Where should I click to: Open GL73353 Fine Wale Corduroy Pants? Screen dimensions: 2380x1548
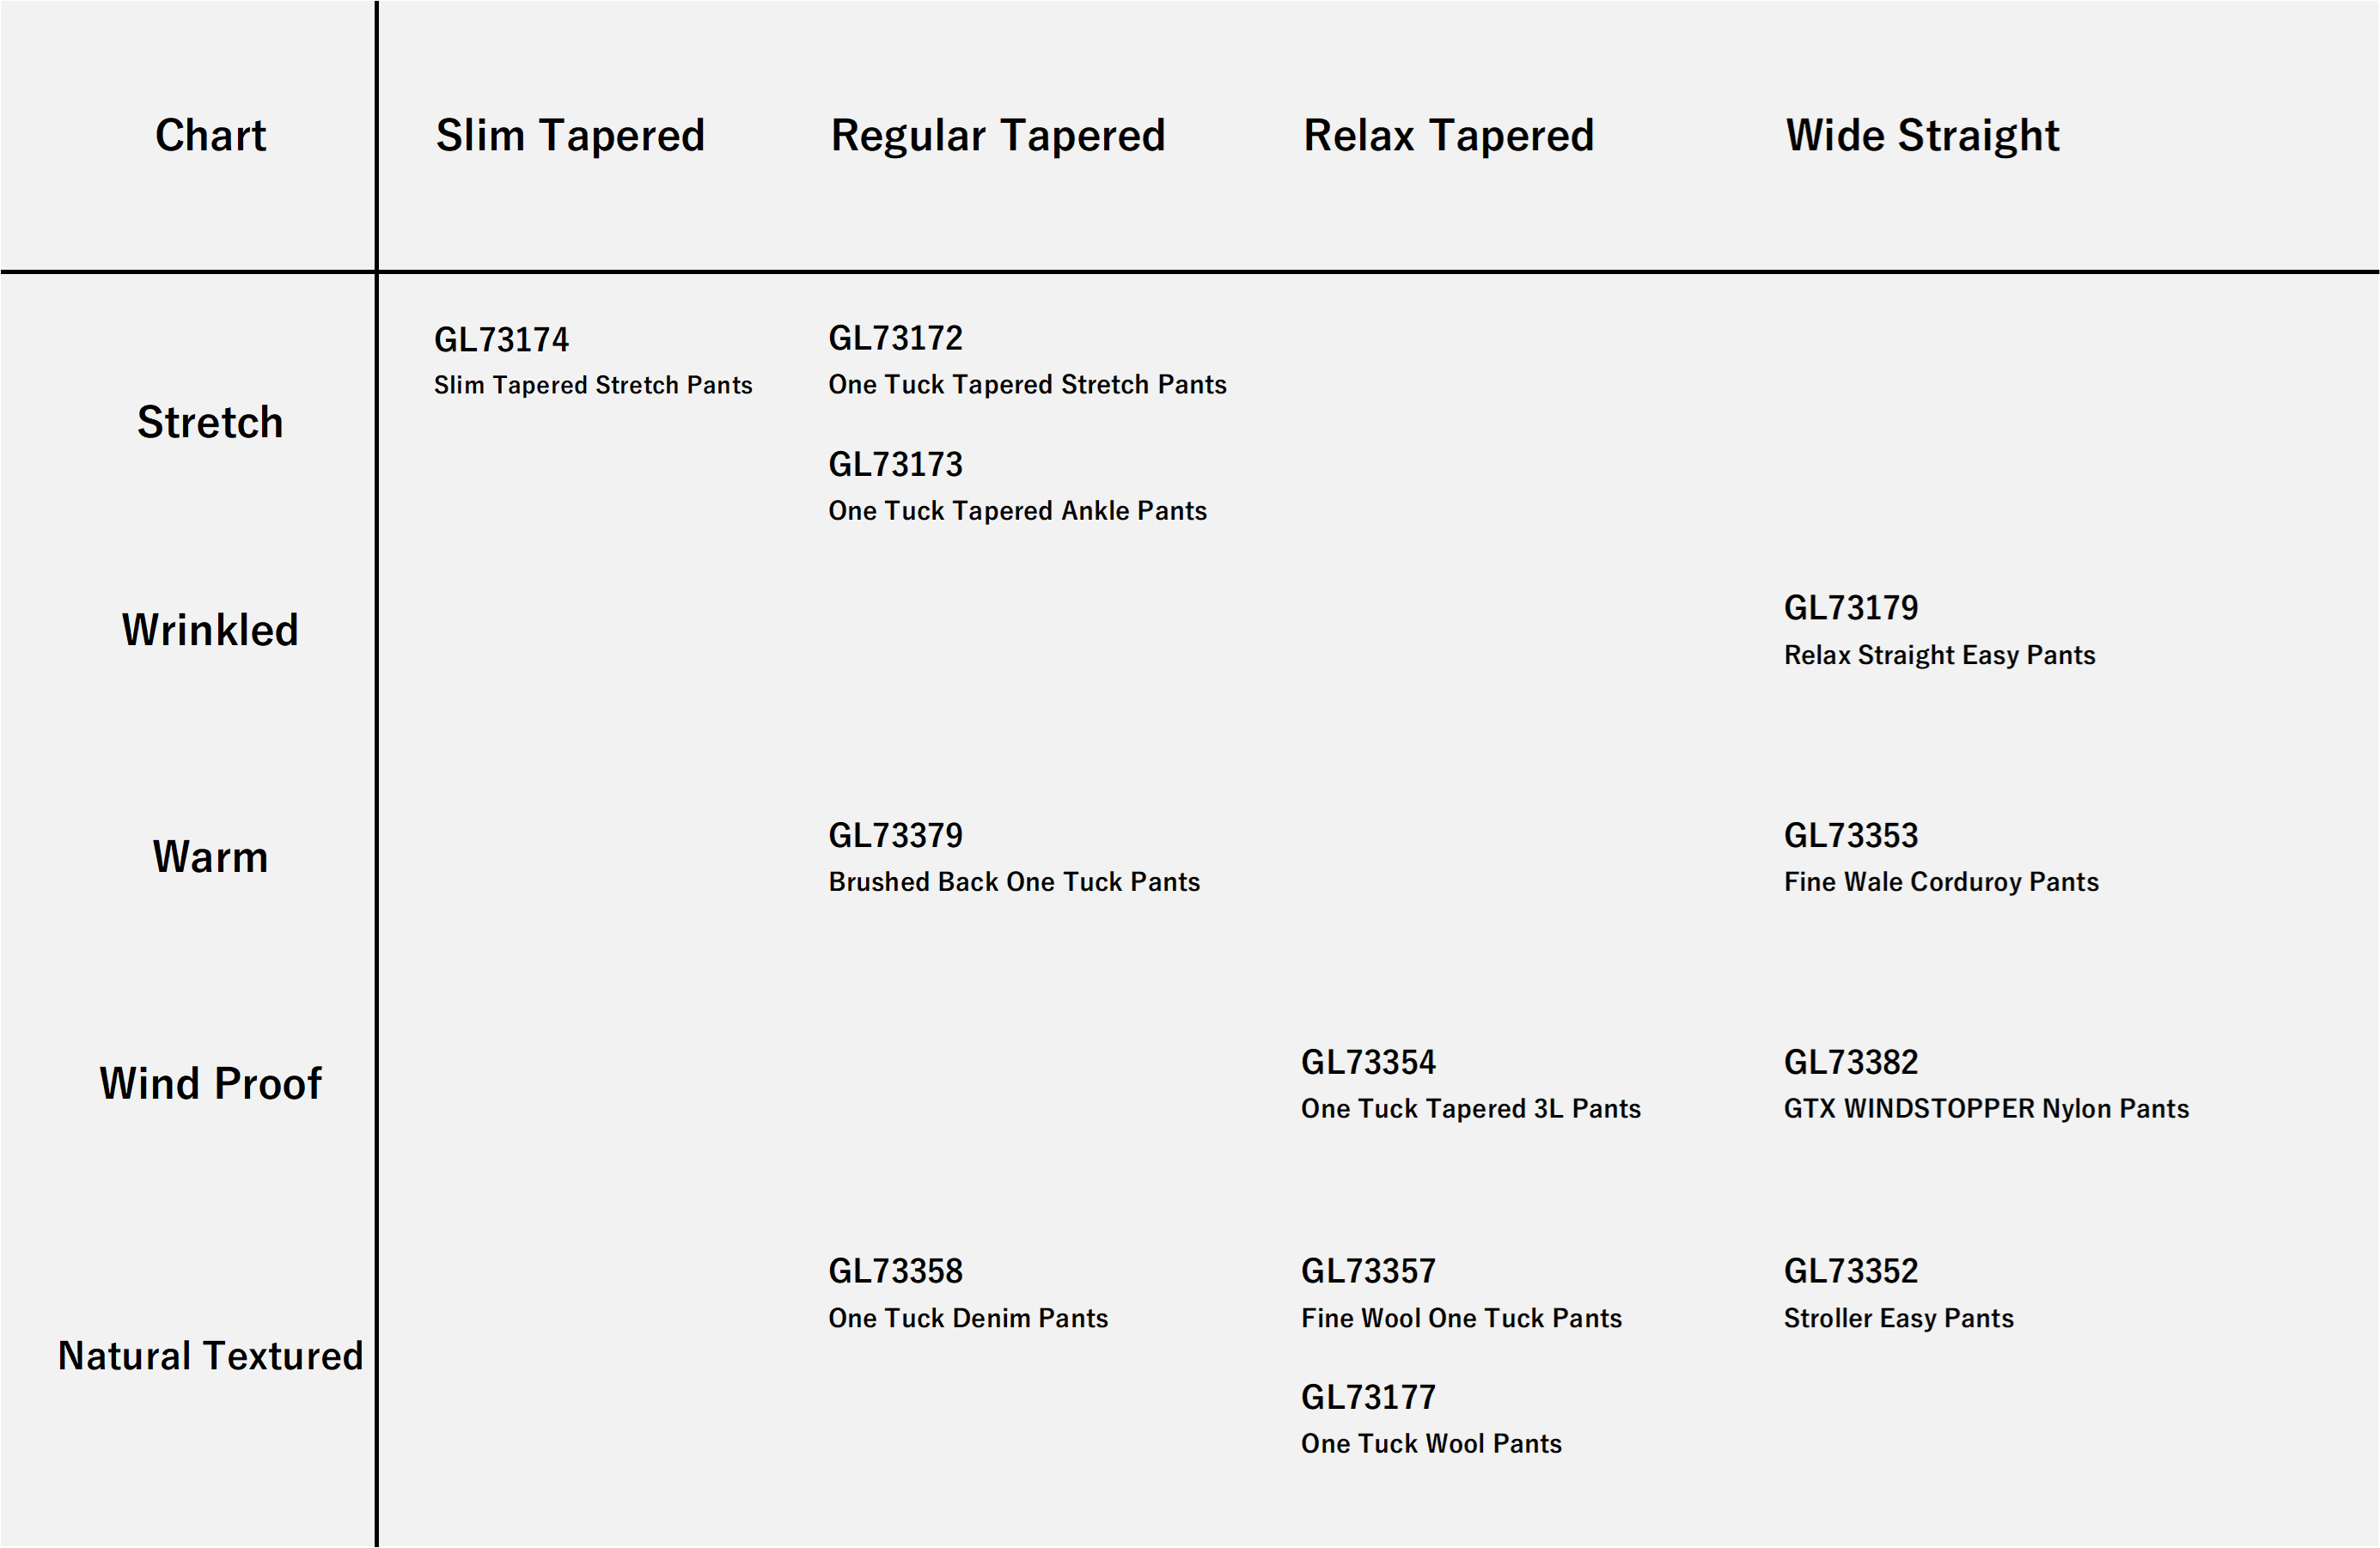coord(1941,858)
